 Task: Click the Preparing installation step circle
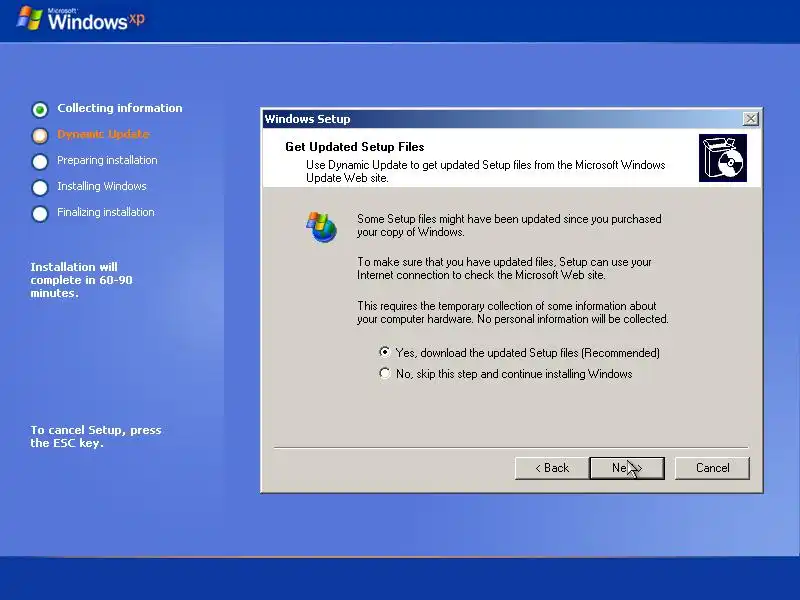[x=40, y=161]
